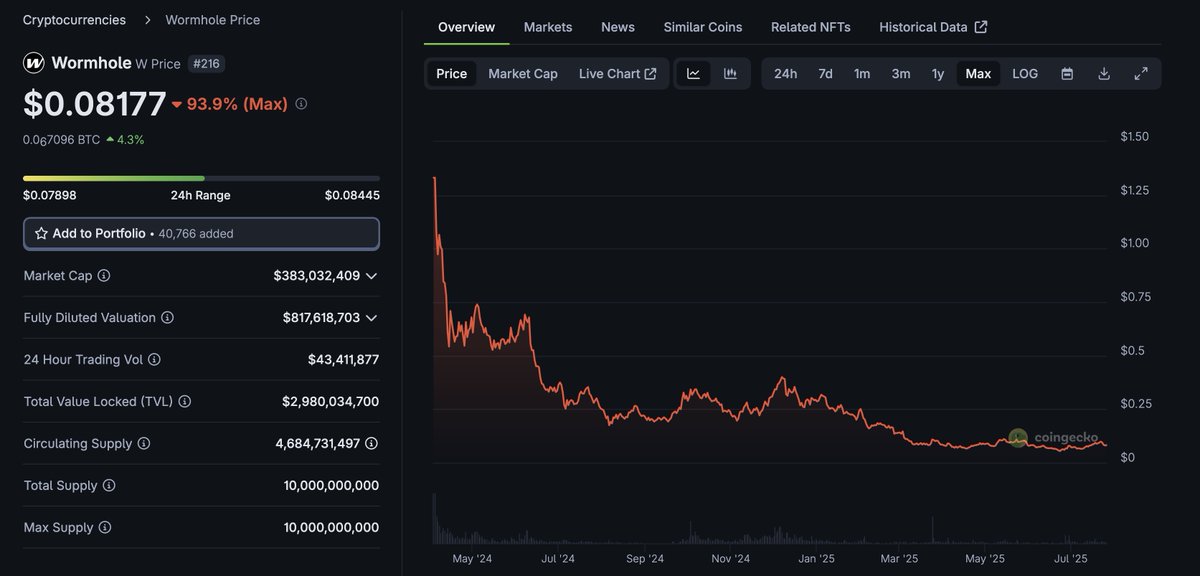
Task: Open the Historical Data tab
Action: (x=933, y=27)
